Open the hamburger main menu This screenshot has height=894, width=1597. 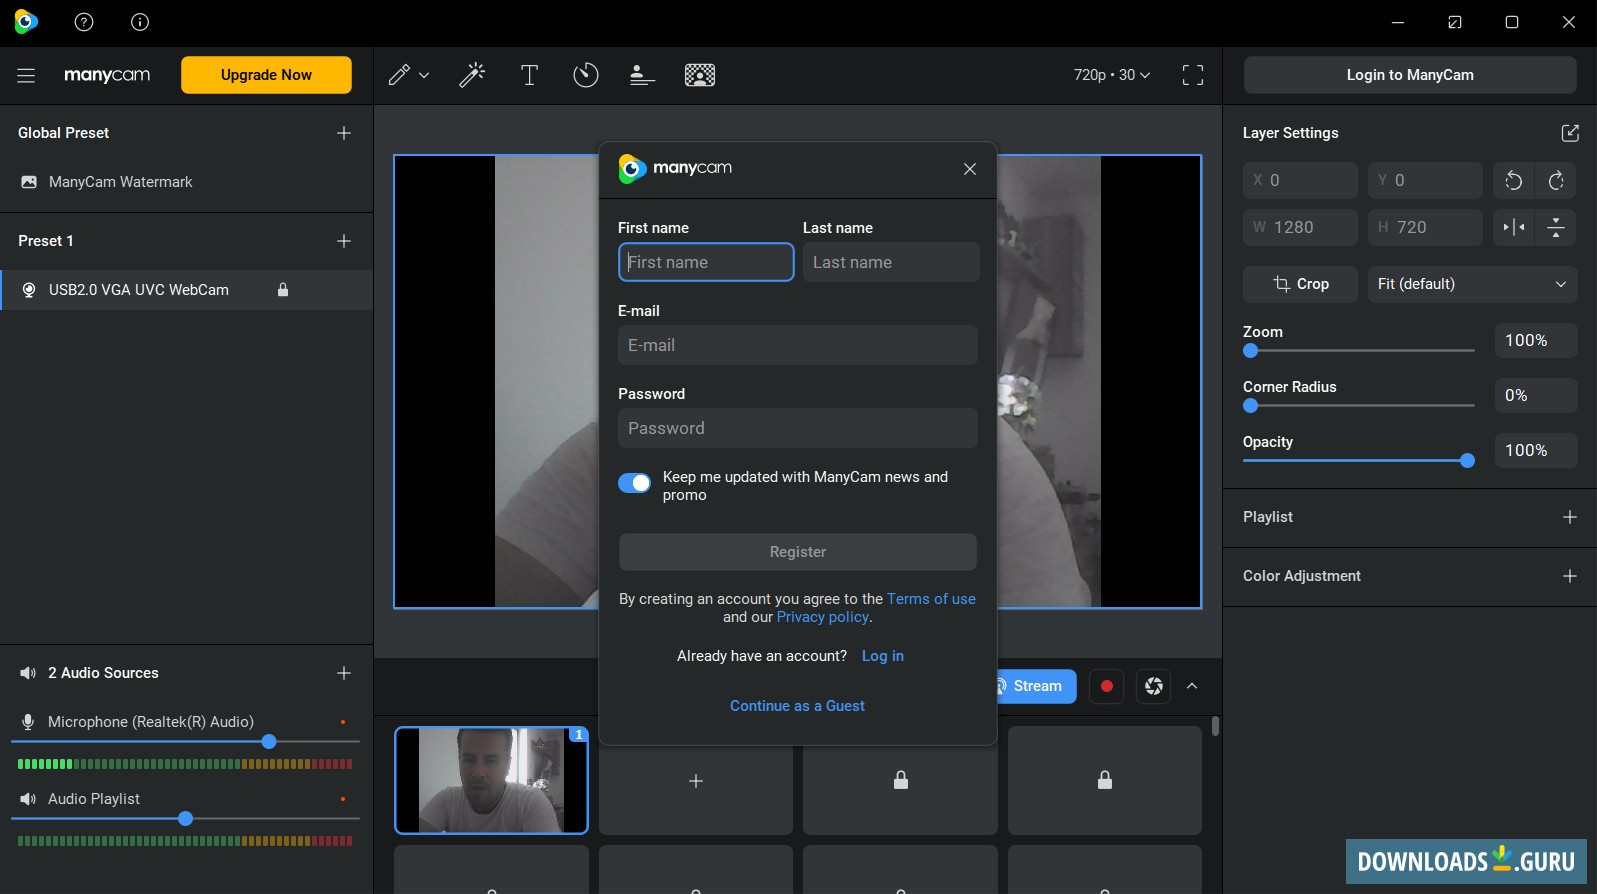[26, 75]
